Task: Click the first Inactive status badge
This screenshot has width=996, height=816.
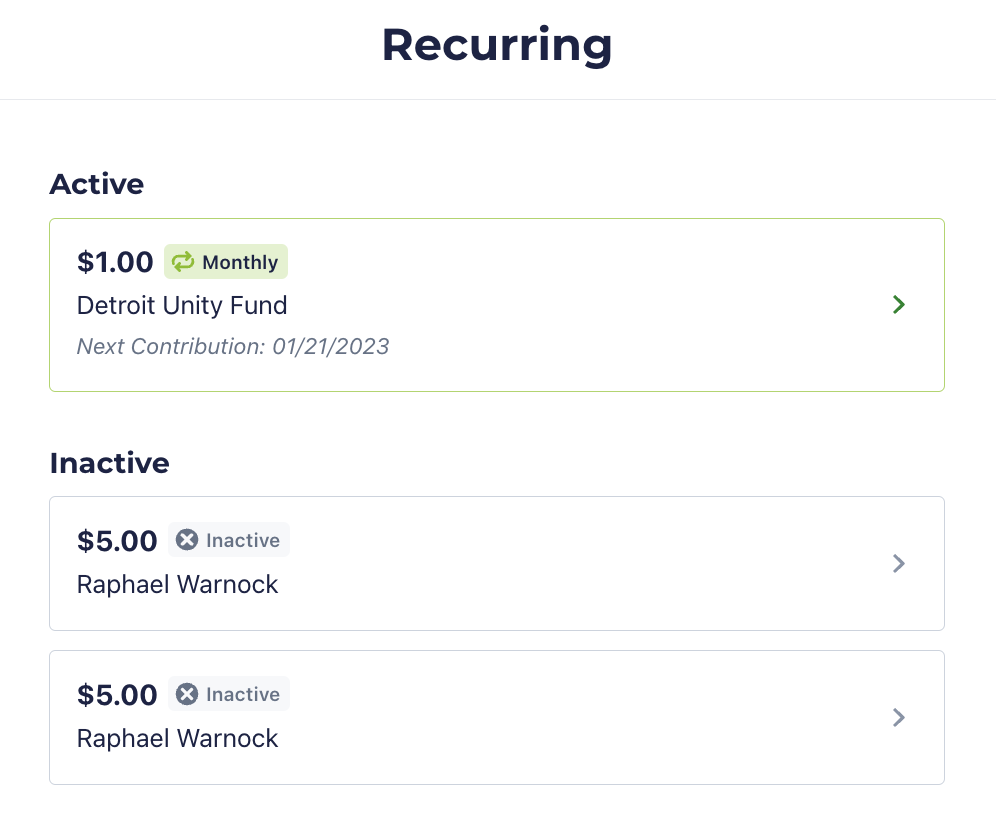Action: pos(229,540)
